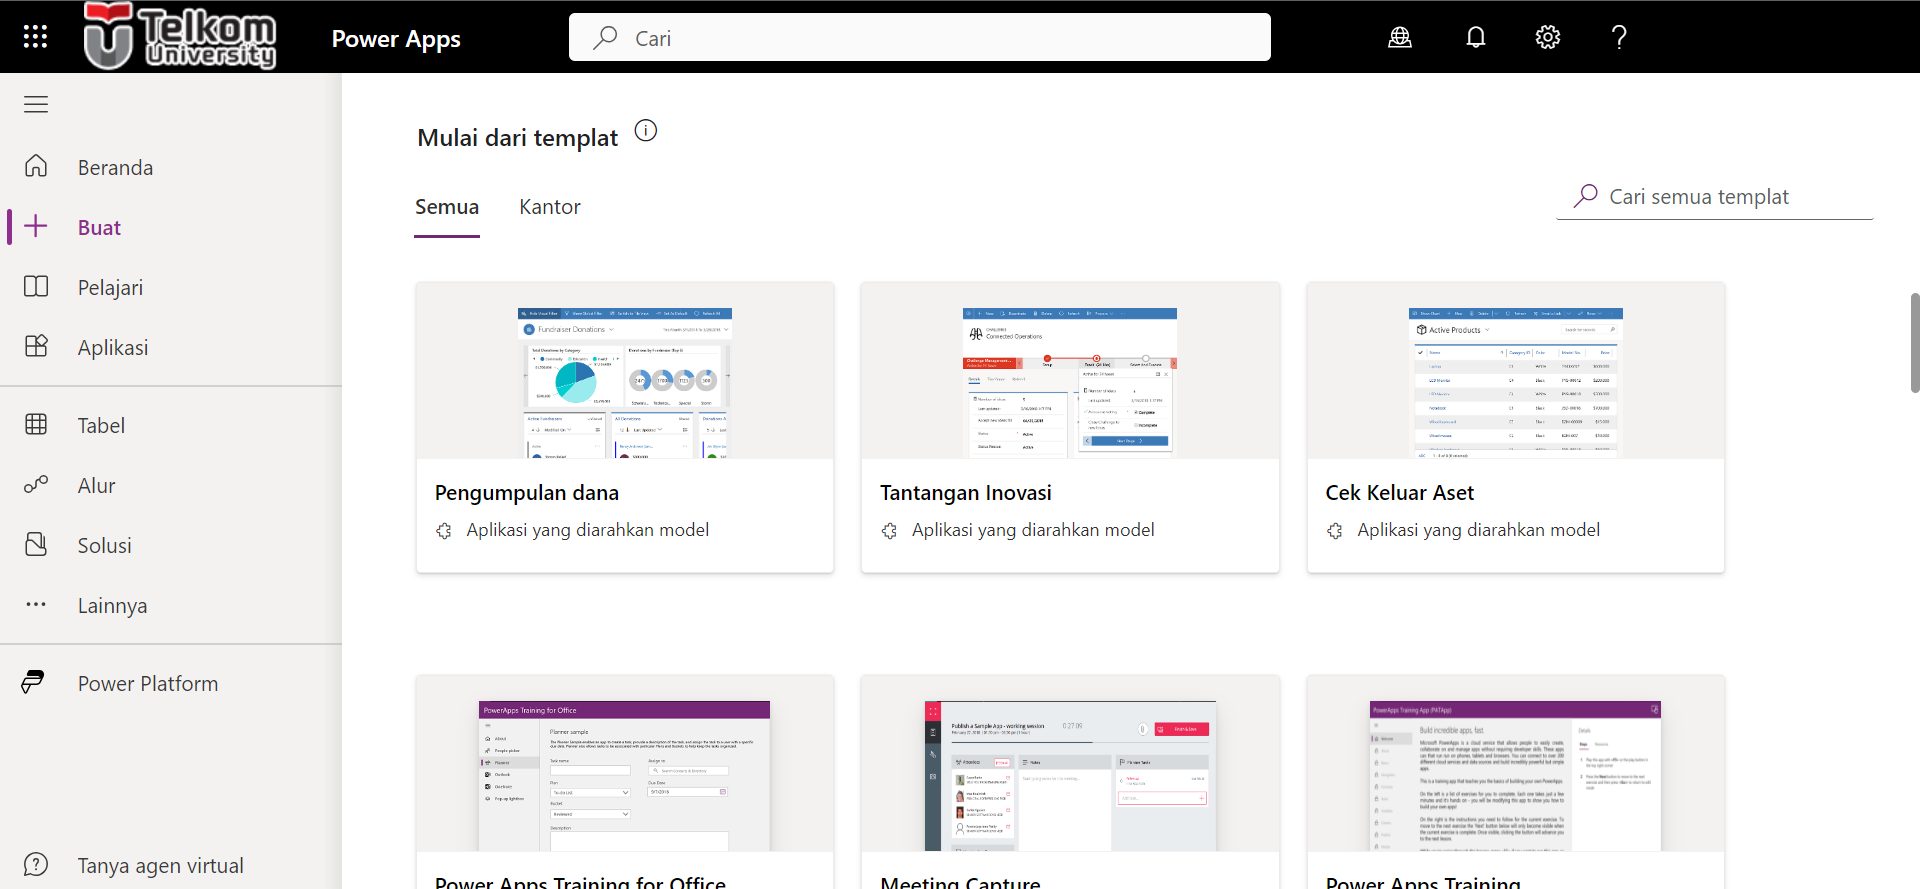Open the notifications bell

coord(1475,37)
